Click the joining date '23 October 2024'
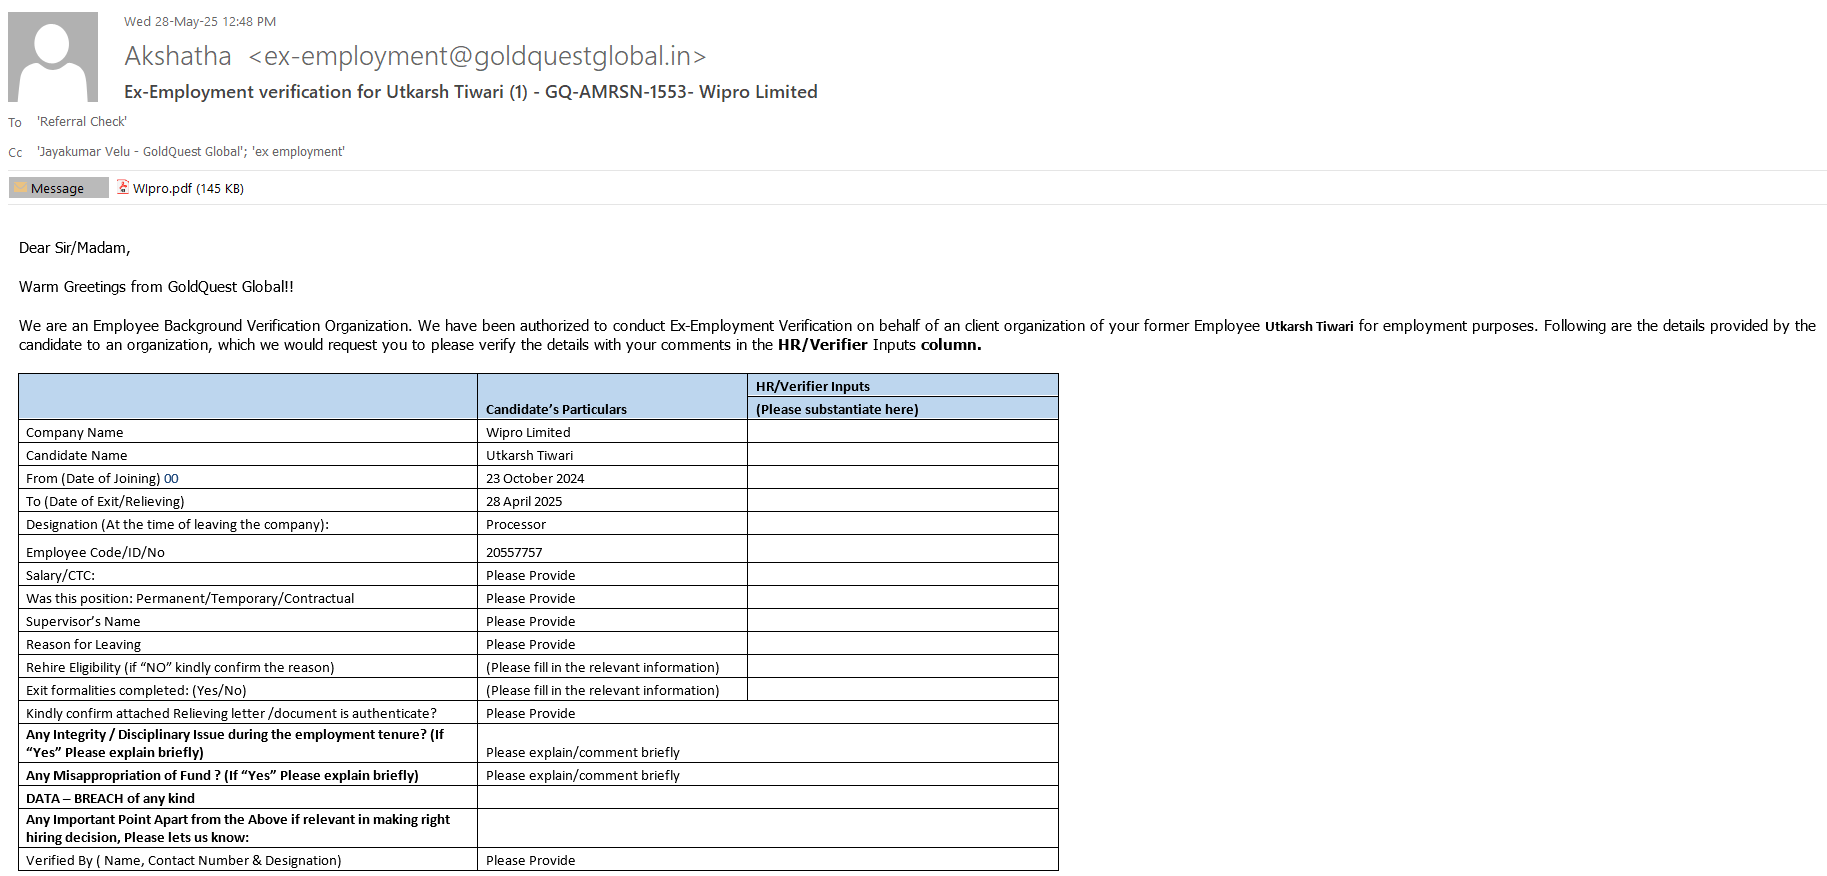 (535, 478)
